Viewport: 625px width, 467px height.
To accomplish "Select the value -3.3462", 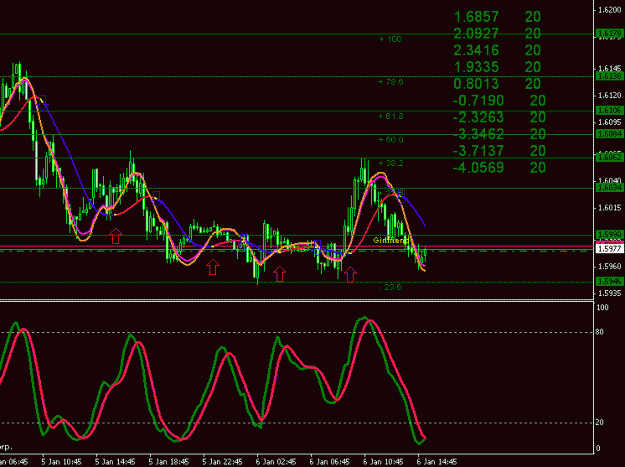I will pyautogui.click(x=478, y=134).
